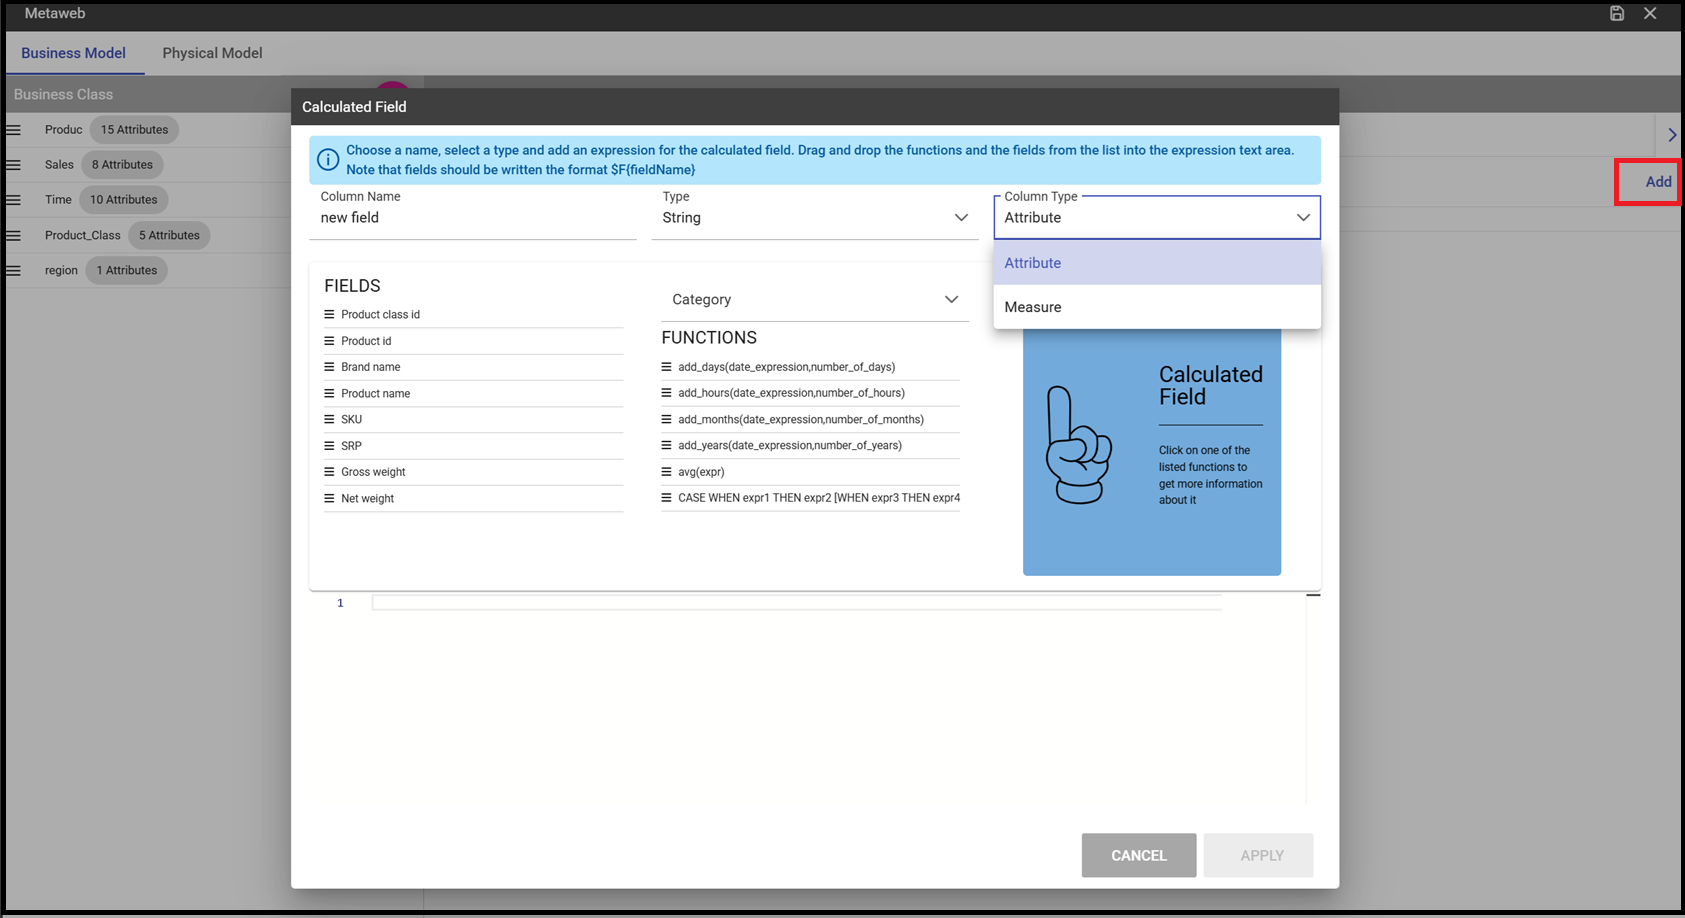
Task: Select add_months function text
Action: click(x=801, y=420)
